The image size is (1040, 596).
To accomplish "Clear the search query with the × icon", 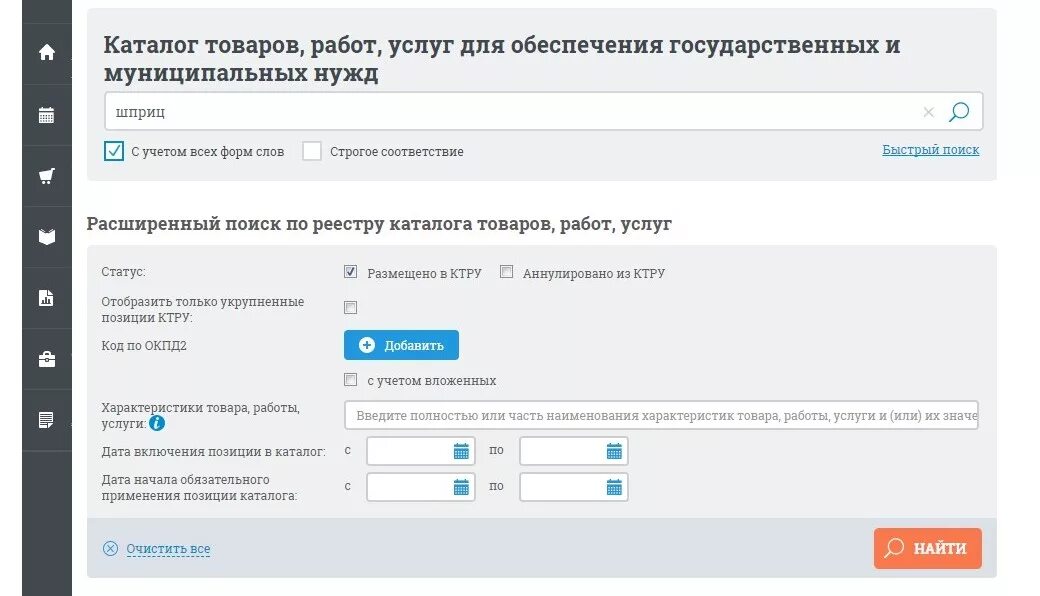I will (929, 112).
